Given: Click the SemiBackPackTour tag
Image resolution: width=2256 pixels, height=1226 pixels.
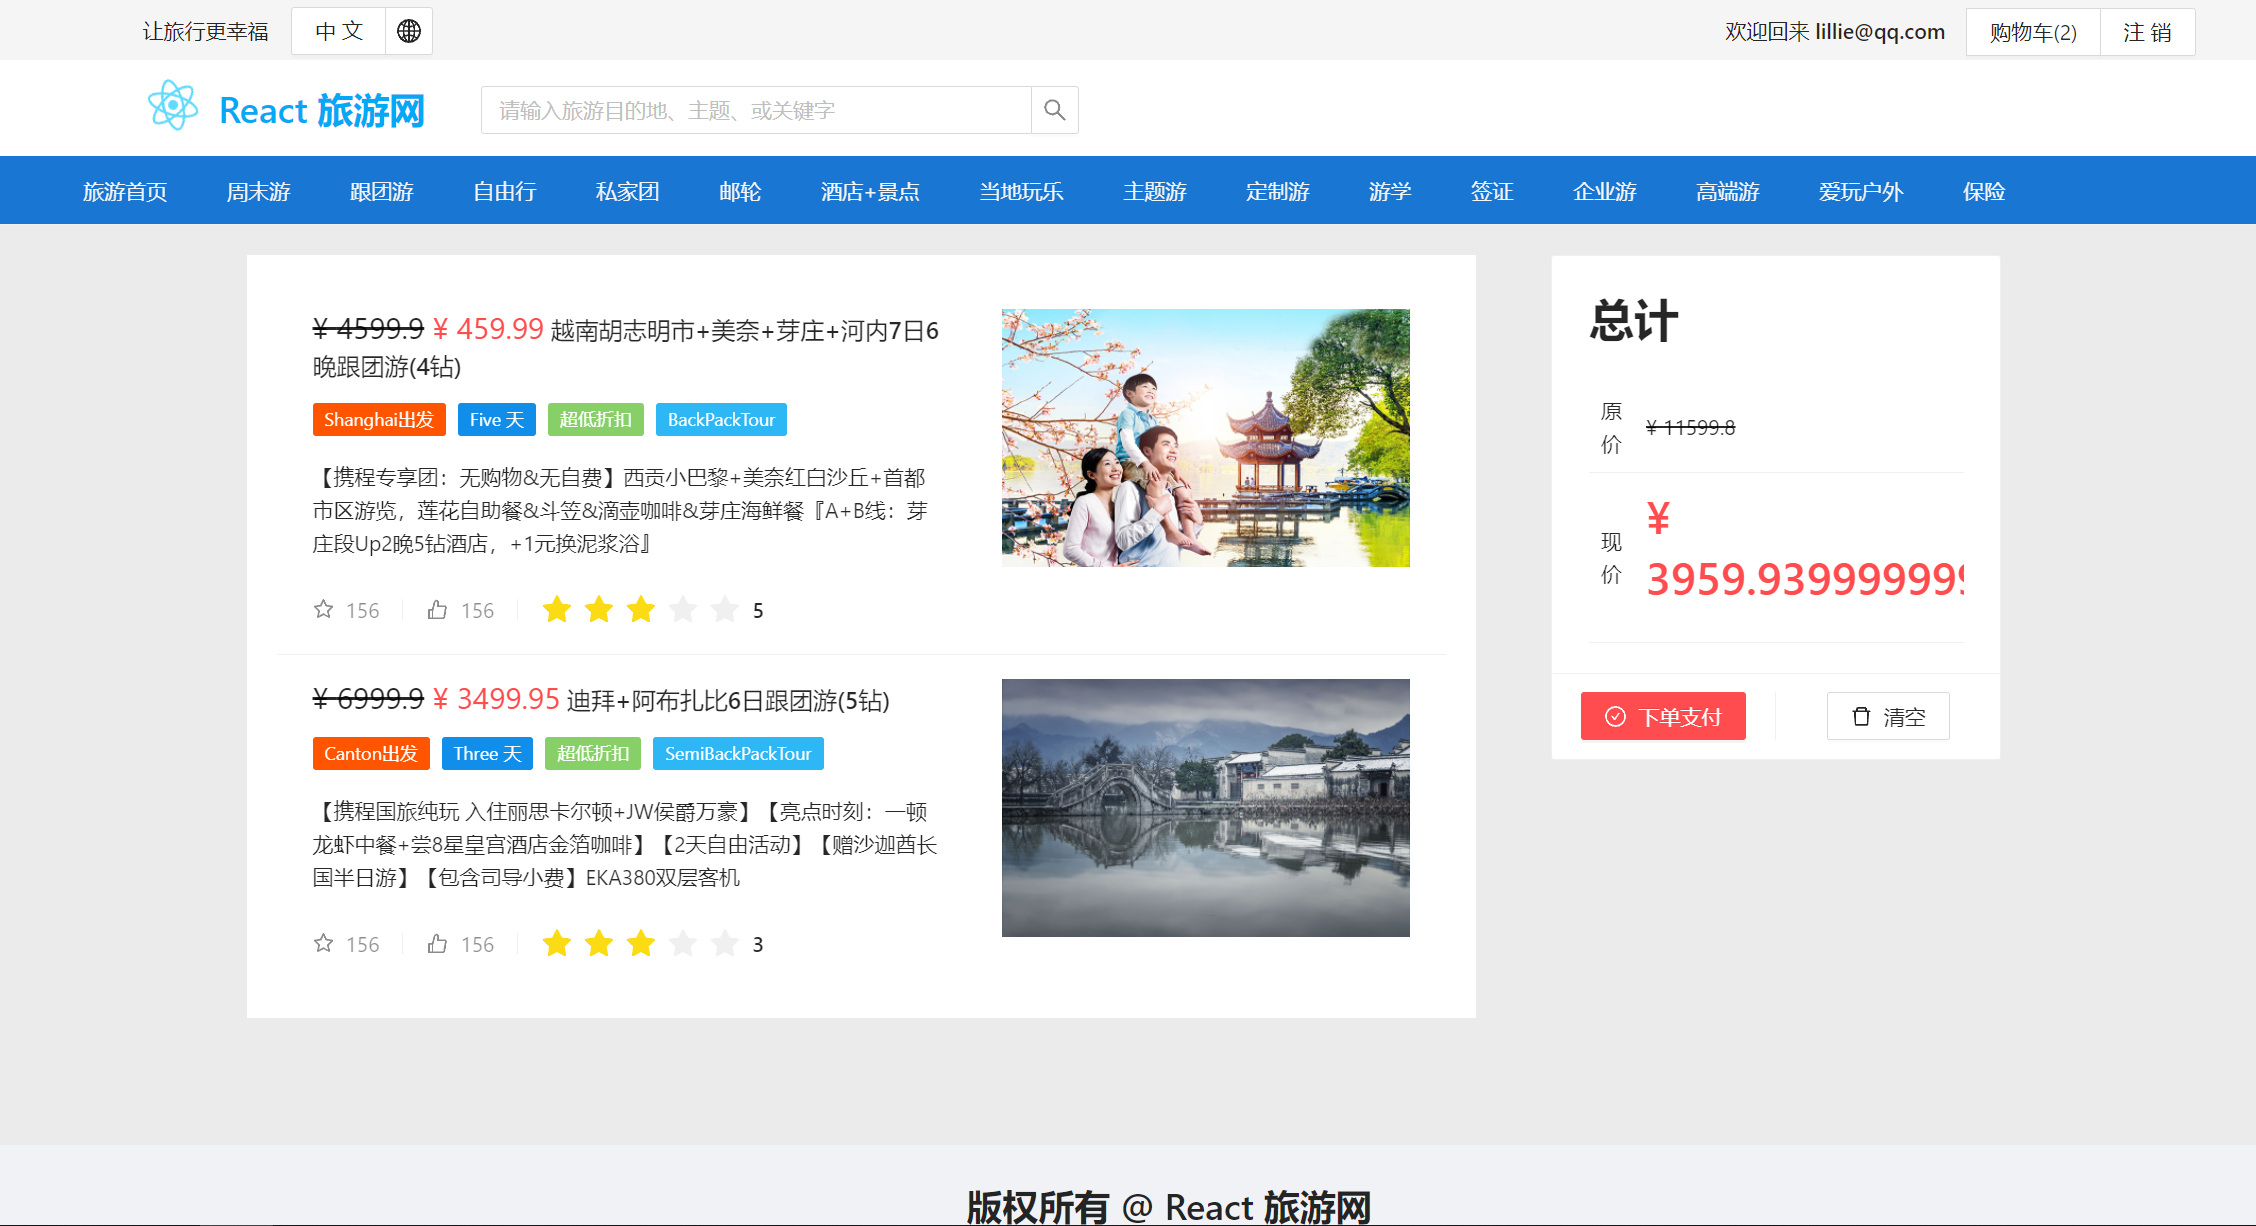Looking at the screenshot, I should coord(737,753).
